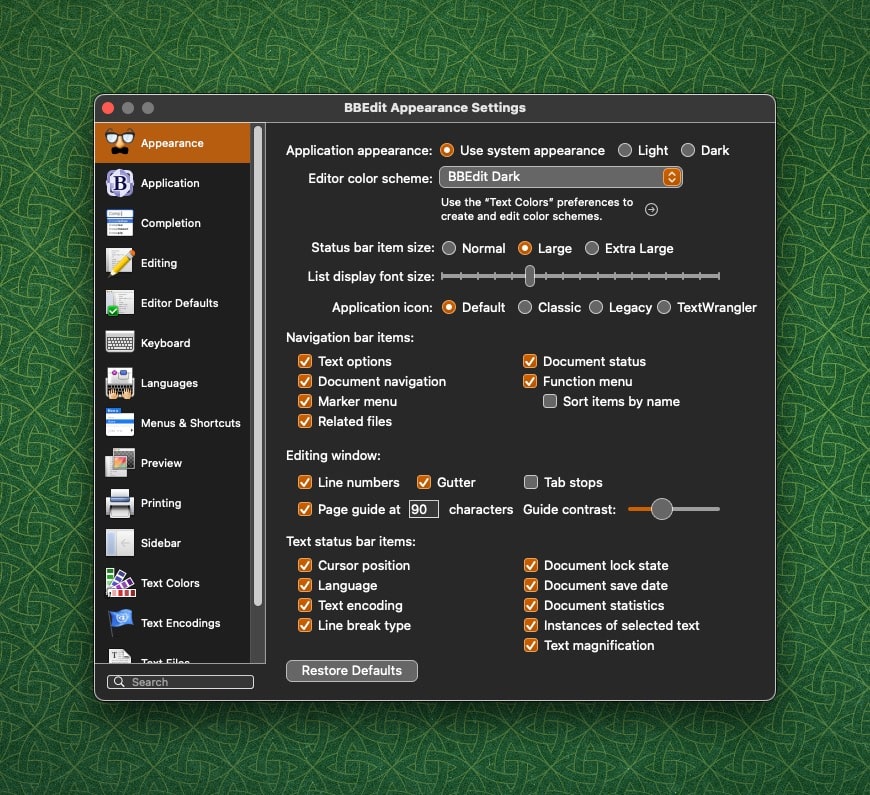Viewport: 870px width, 795px height.
Task: Open the Languages pane icon
Action: click(120, 383)
